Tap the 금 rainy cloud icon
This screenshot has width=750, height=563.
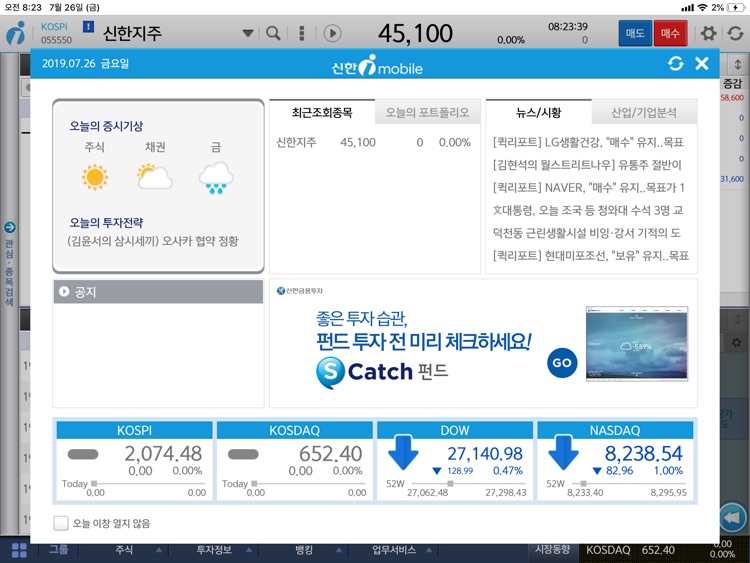click(x=216, y=177)
